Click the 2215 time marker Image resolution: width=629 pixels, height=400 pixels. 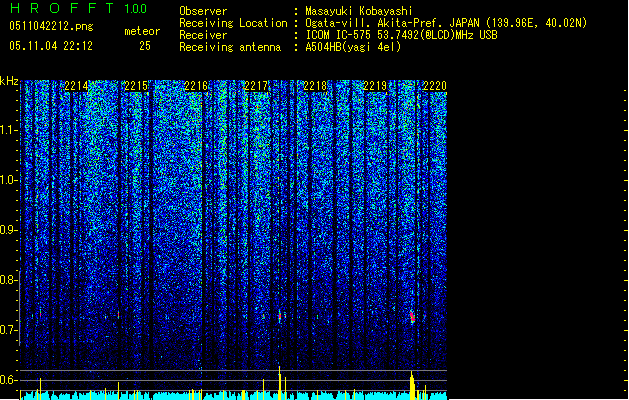point(136,86)
